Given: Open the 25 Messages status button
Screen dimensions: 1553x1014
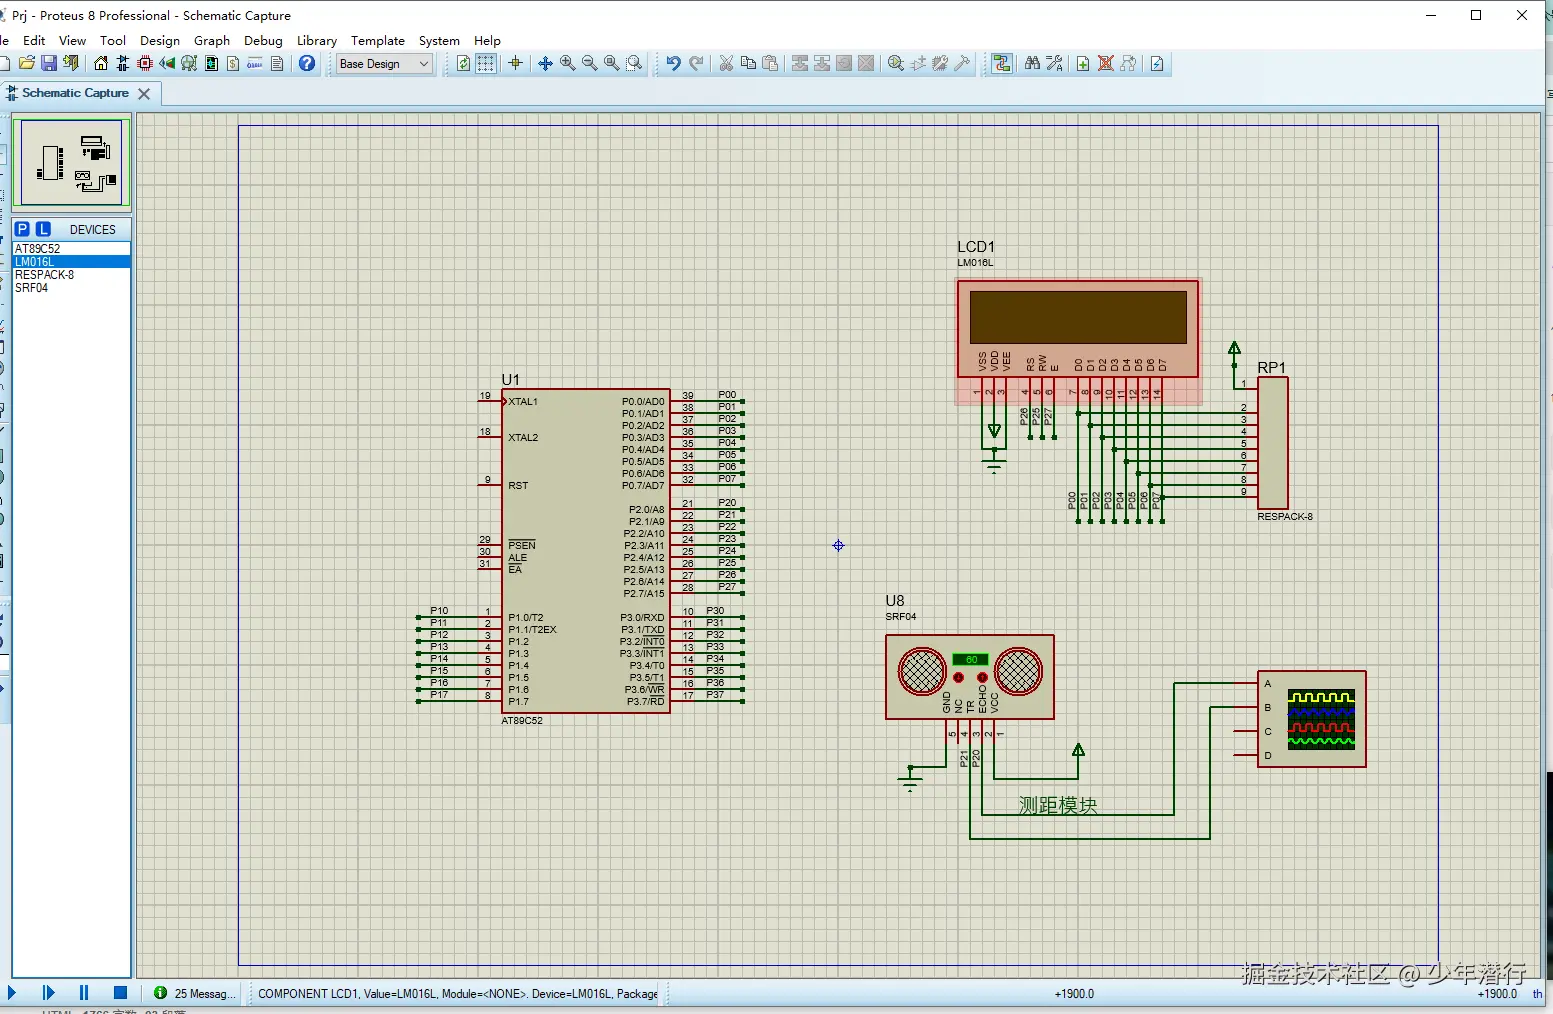Looking at the screenshot, I should pyautogui.click(x=196, y=993).
